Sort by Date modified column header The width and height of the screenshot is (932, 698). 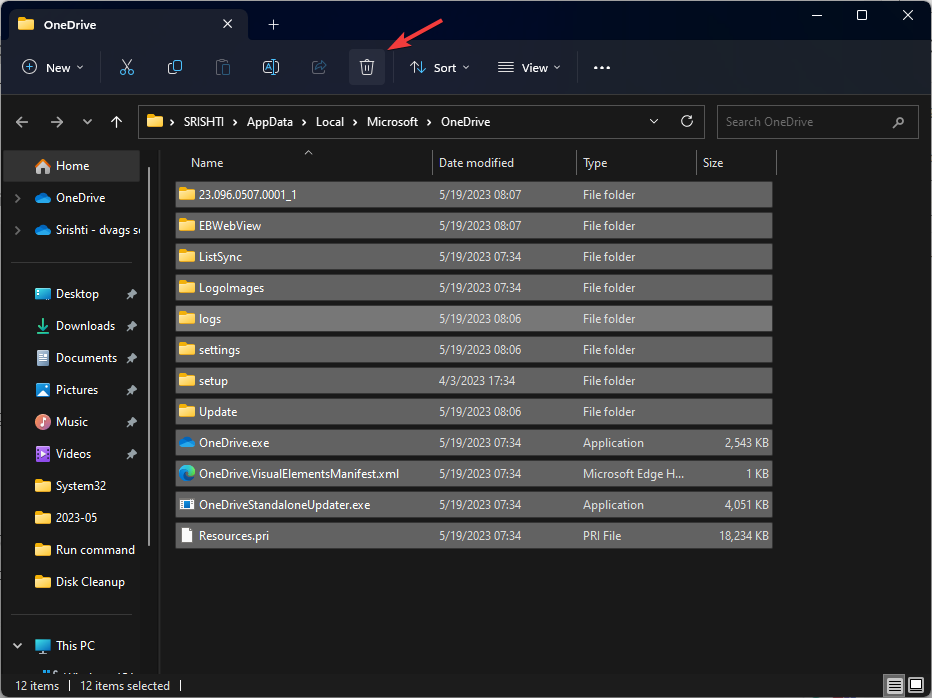(x=504, y=162)
